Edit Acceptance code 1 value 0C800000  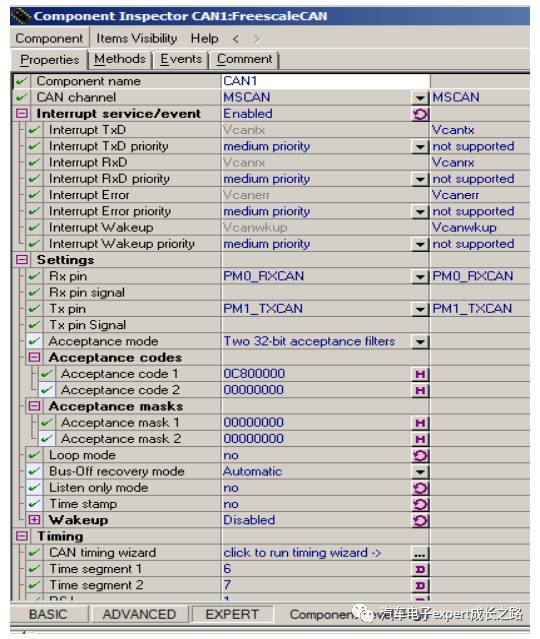coord(317,374)
